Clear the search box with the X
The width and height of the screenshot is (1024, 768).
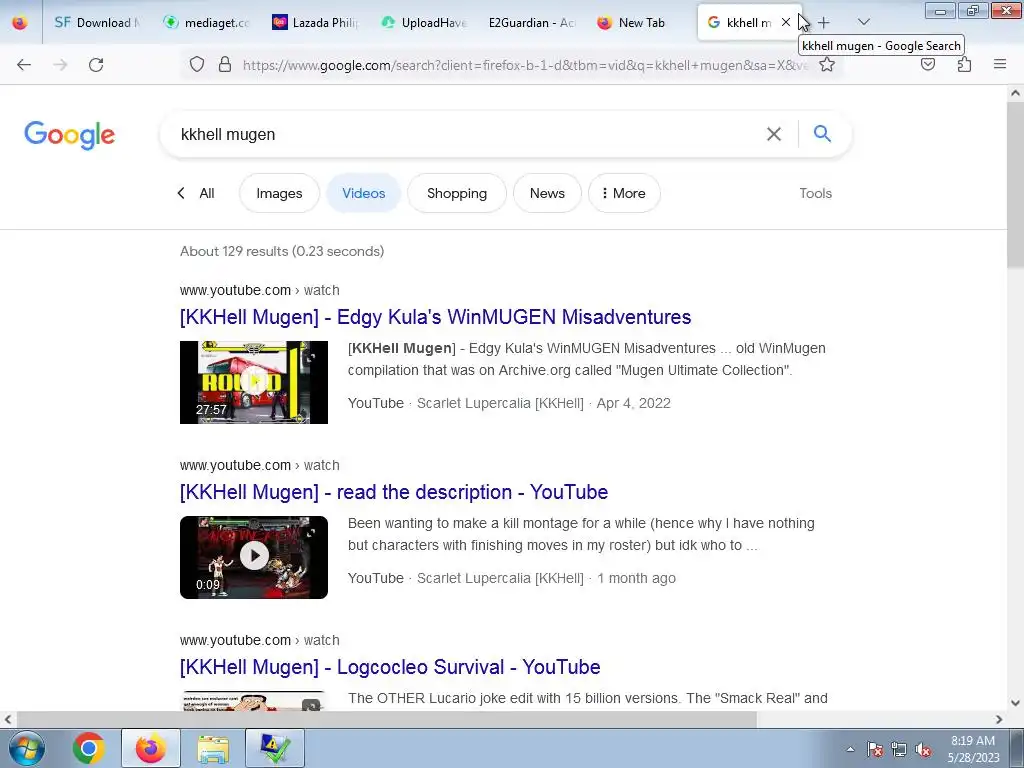pyautogui.click(x=774, y=135)
